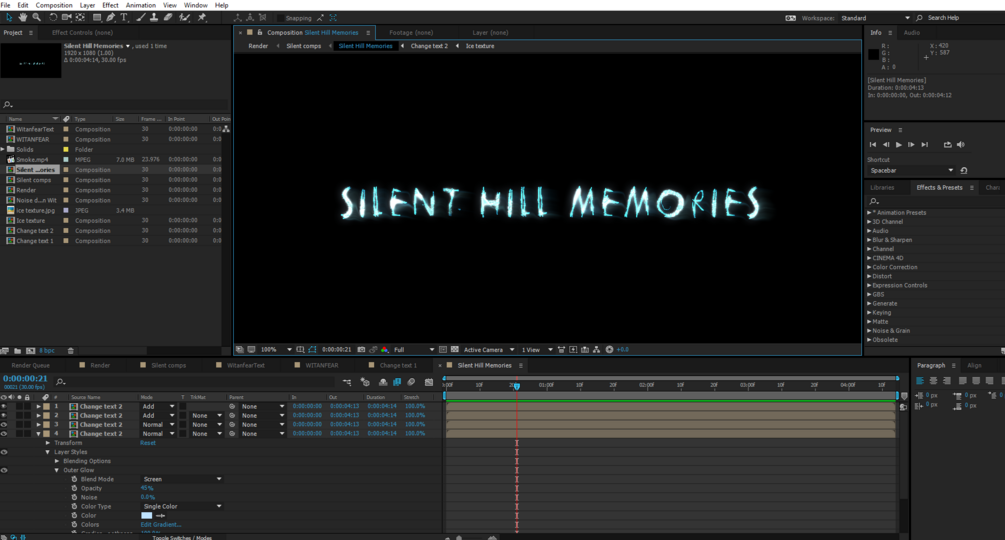
Task: Click the Opacity stopwatch in Outer Glow
Action: pos(74,488)
